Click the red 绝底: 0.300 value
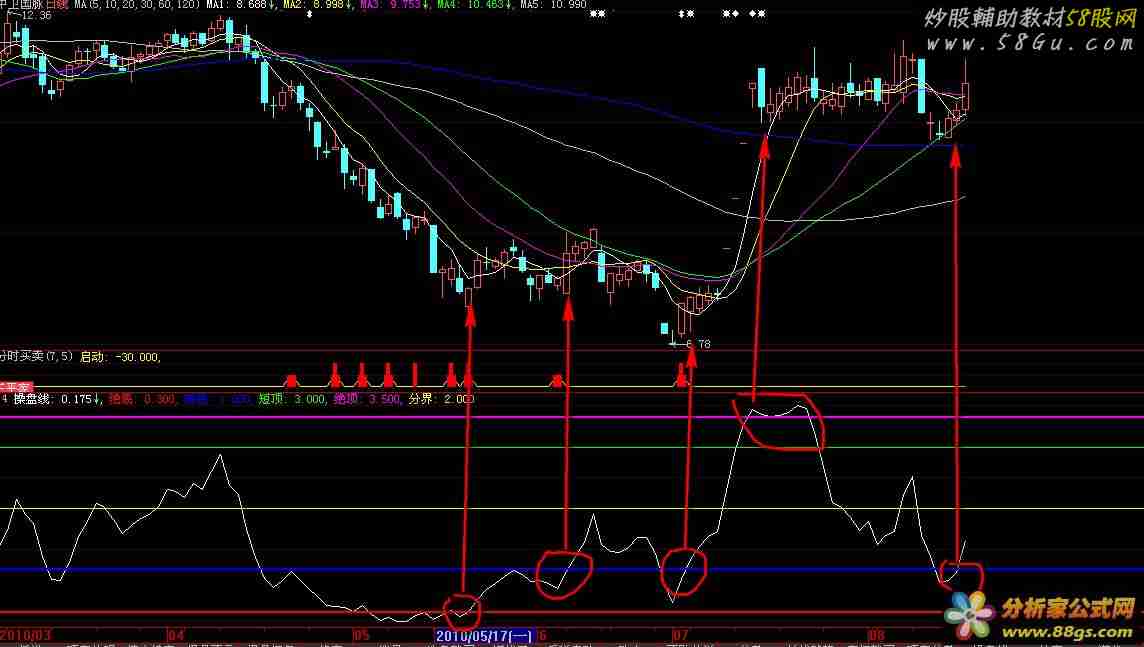Image resolution: width=1144 pixels, height=647 pixels. 142,399
